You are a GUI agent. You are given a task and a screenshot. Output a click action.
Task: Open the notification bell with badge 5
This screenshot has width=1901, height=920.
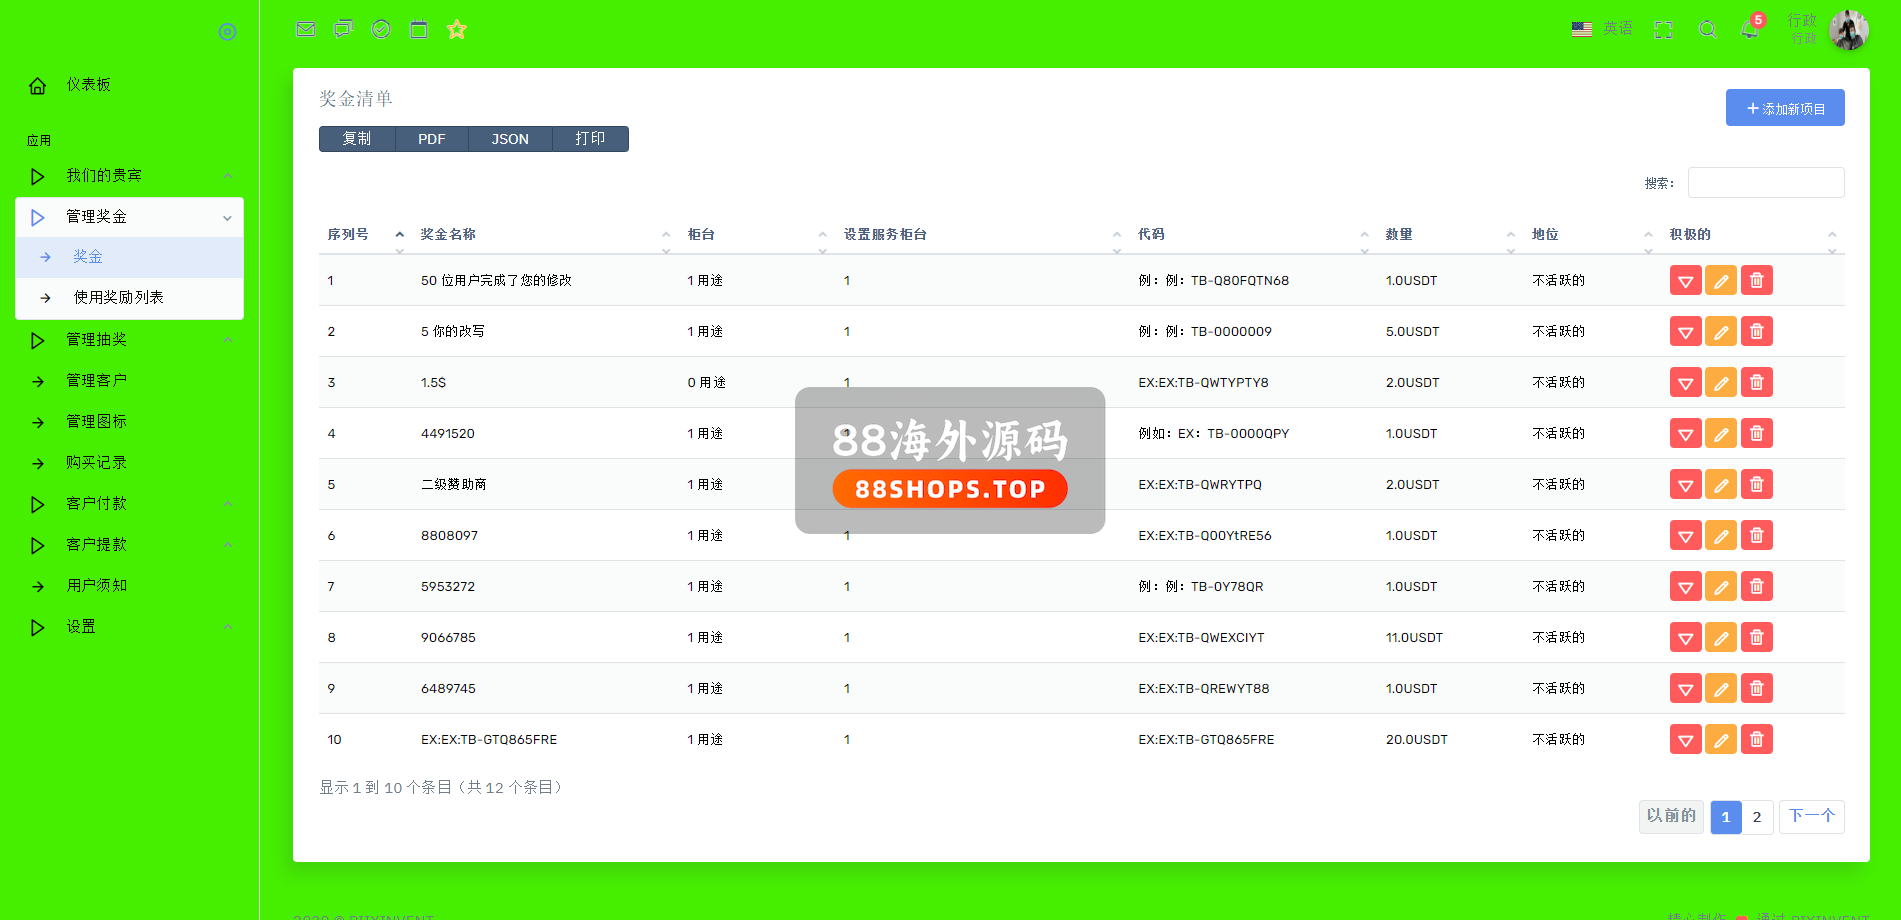(1750, 30)
